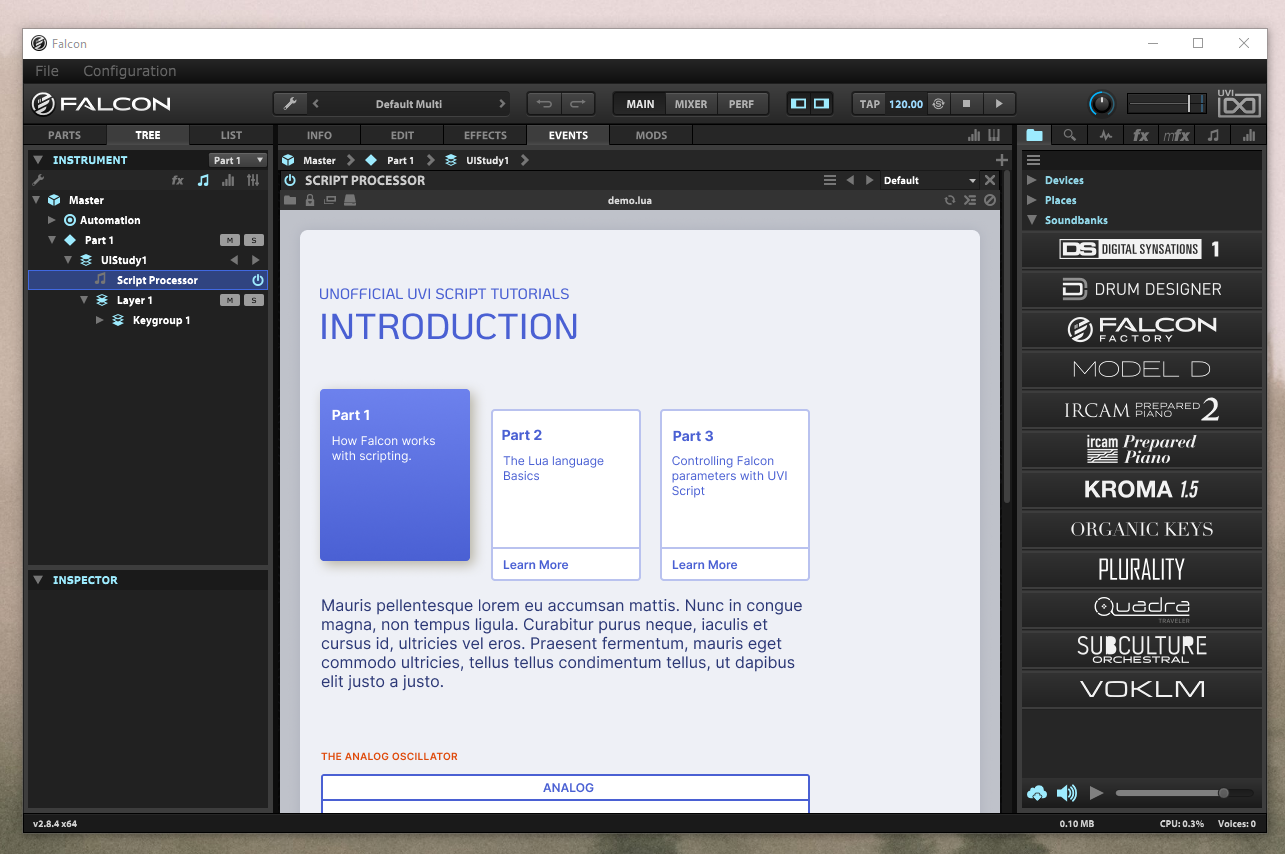Click the waveform tab icon in browser
This screenshot has height=854, width=1285.
tap(1105, 135)
